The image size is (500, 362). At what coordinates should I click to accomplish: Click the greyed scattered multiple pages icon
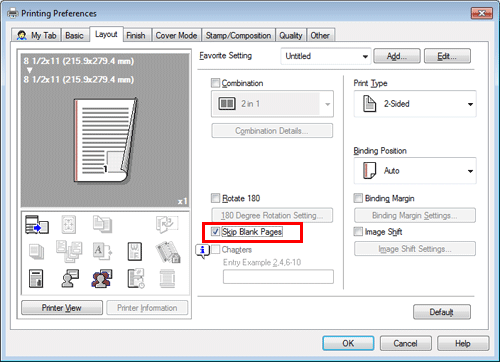(69, 251)
